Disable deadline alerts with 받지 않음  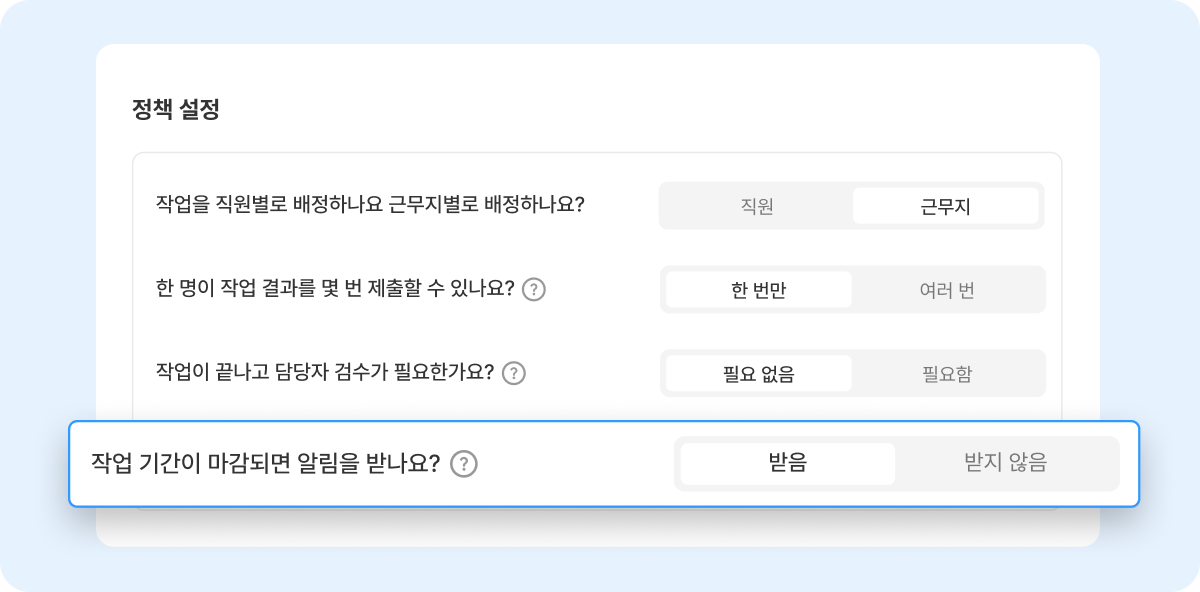click(x=1005, y=463)
